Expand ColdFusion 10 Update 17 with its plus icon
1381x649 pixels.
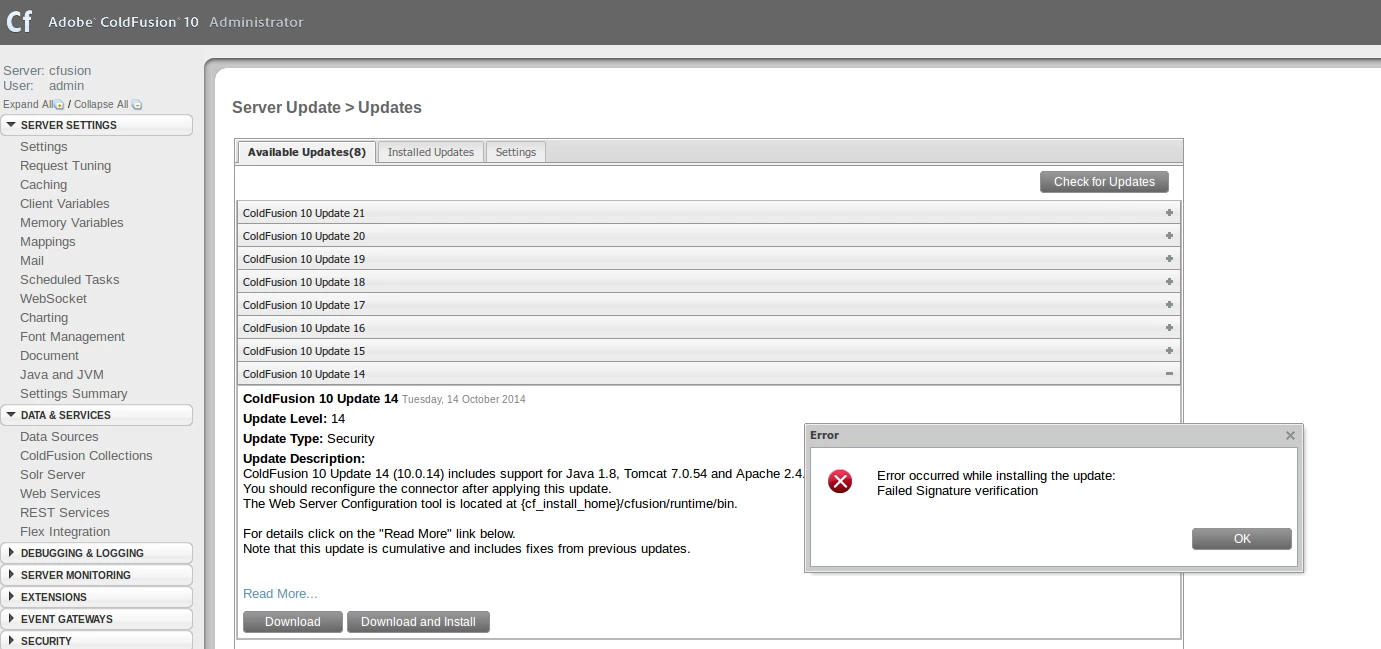coord(1169,305)
